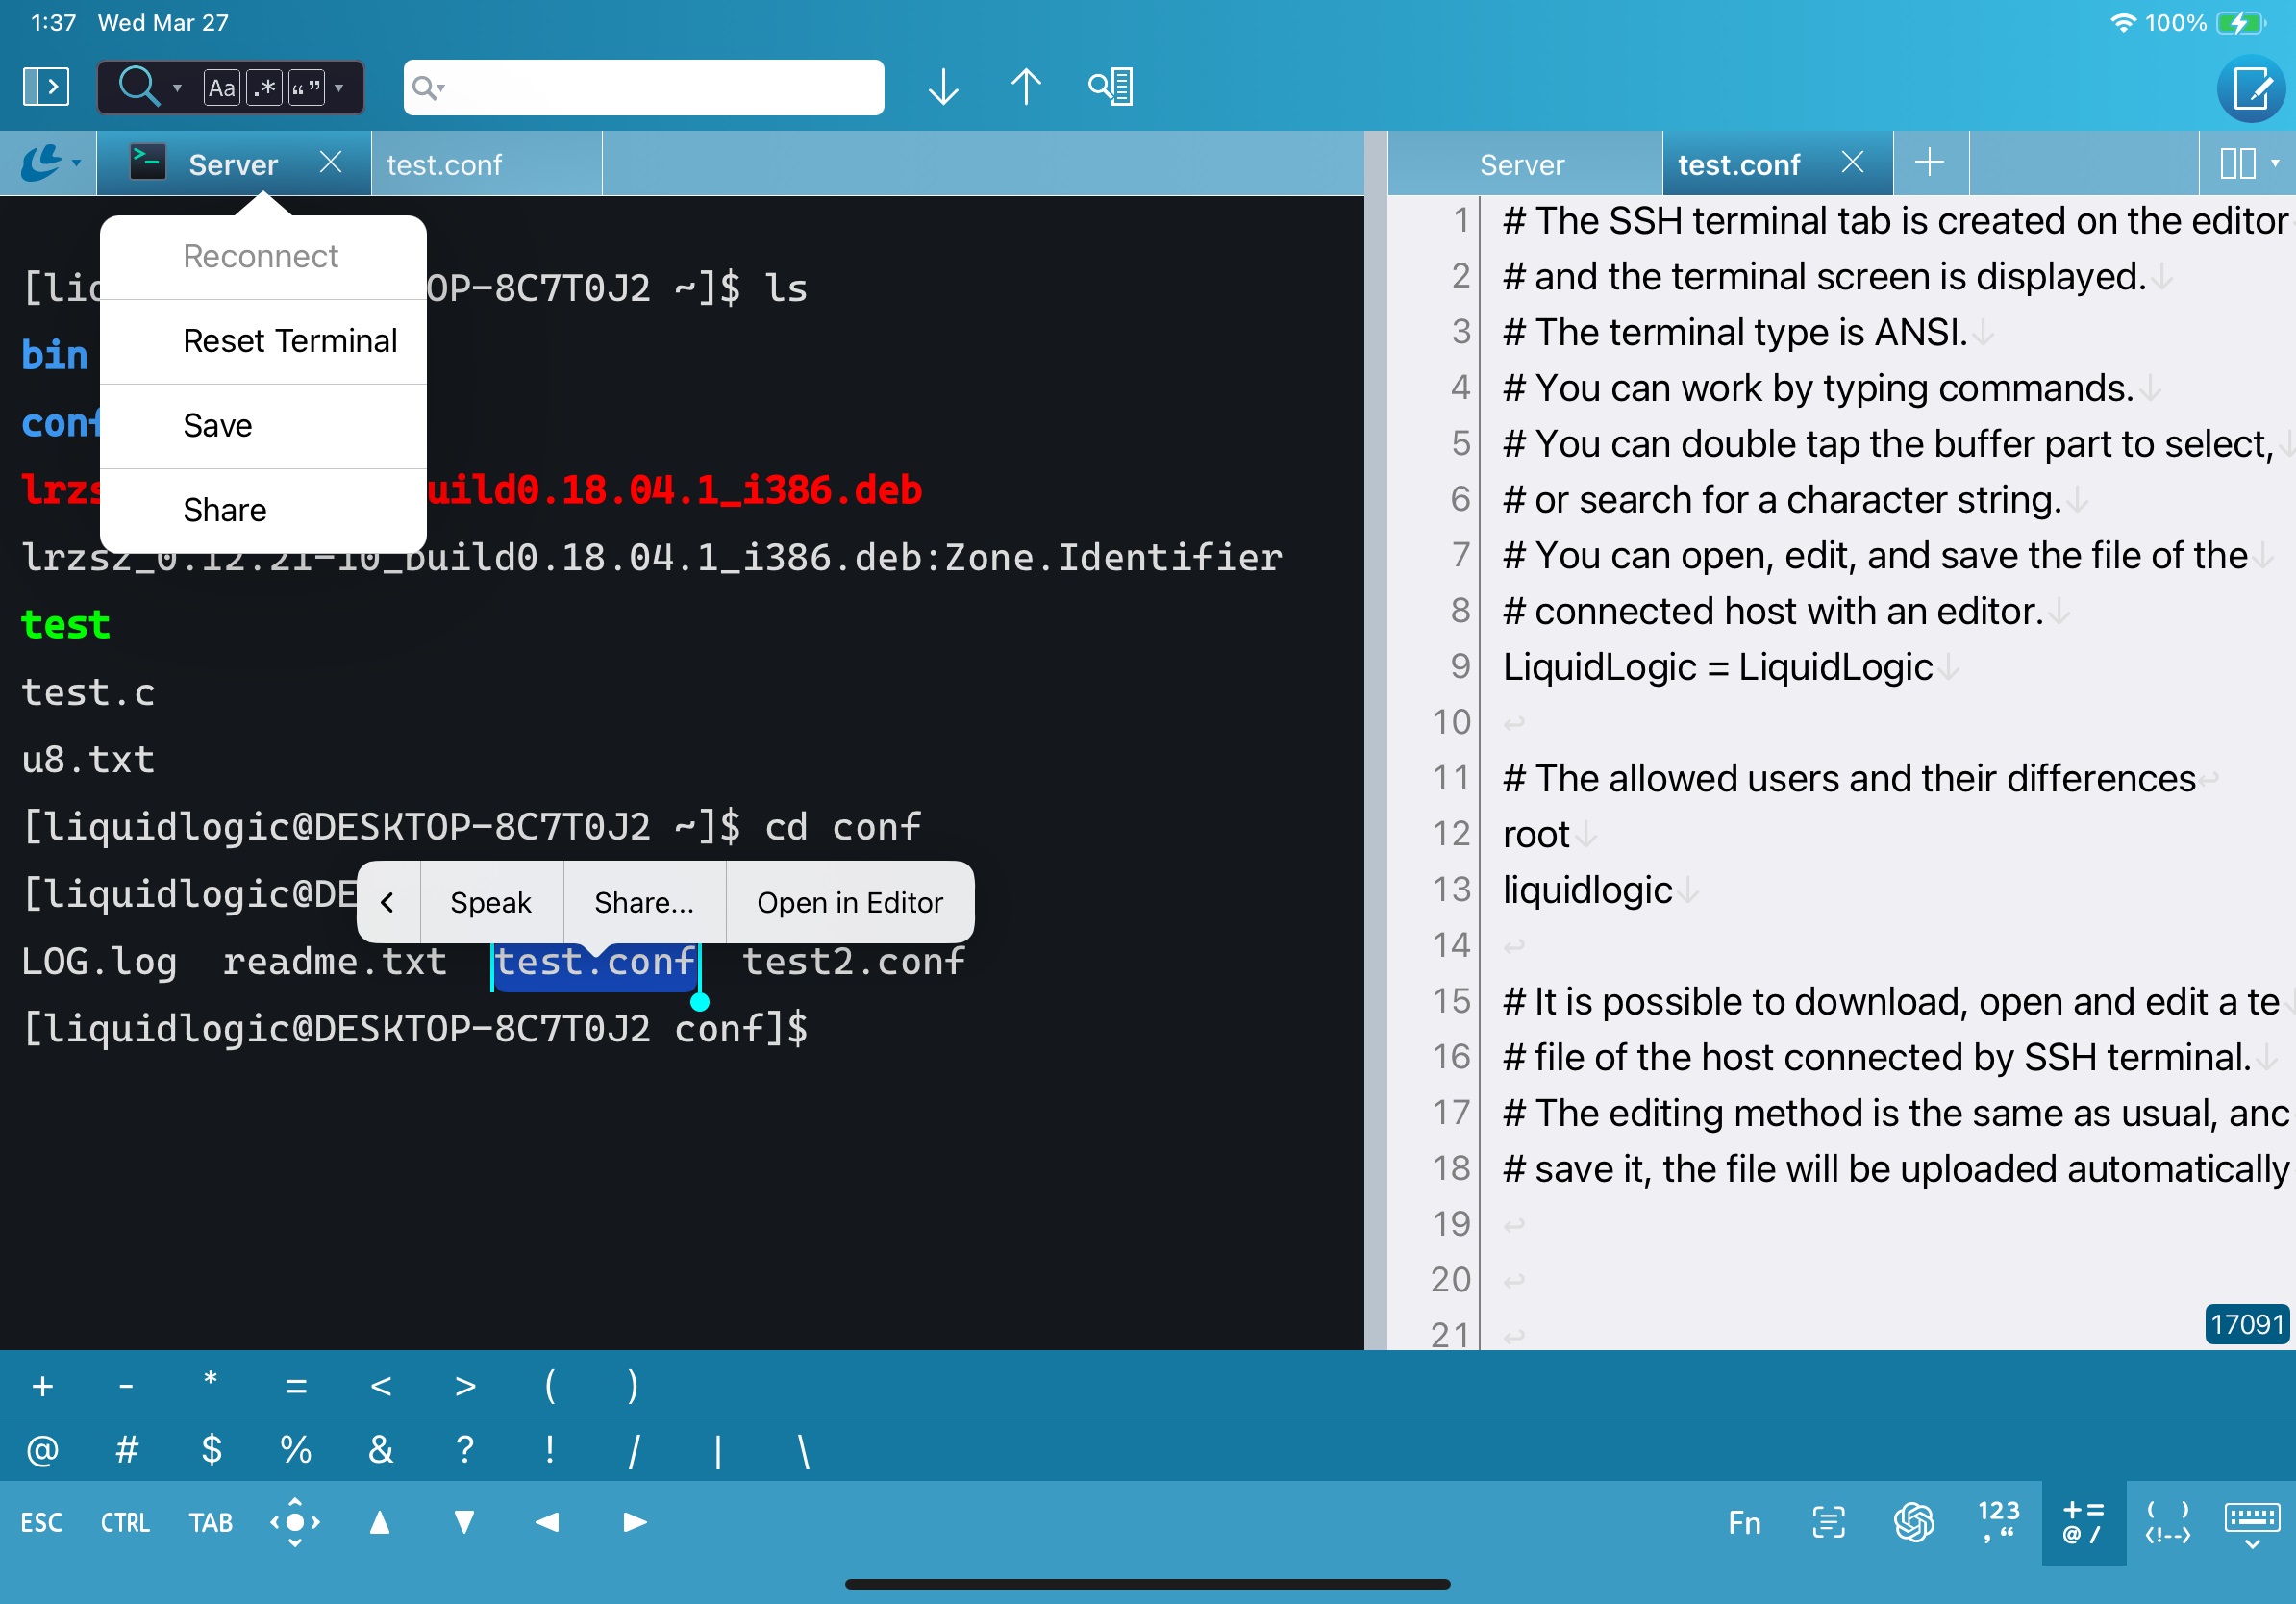This screenshot has height=1604, width=2296.
Task: Tap the compose icon at top right
Action: point(2251,89)
